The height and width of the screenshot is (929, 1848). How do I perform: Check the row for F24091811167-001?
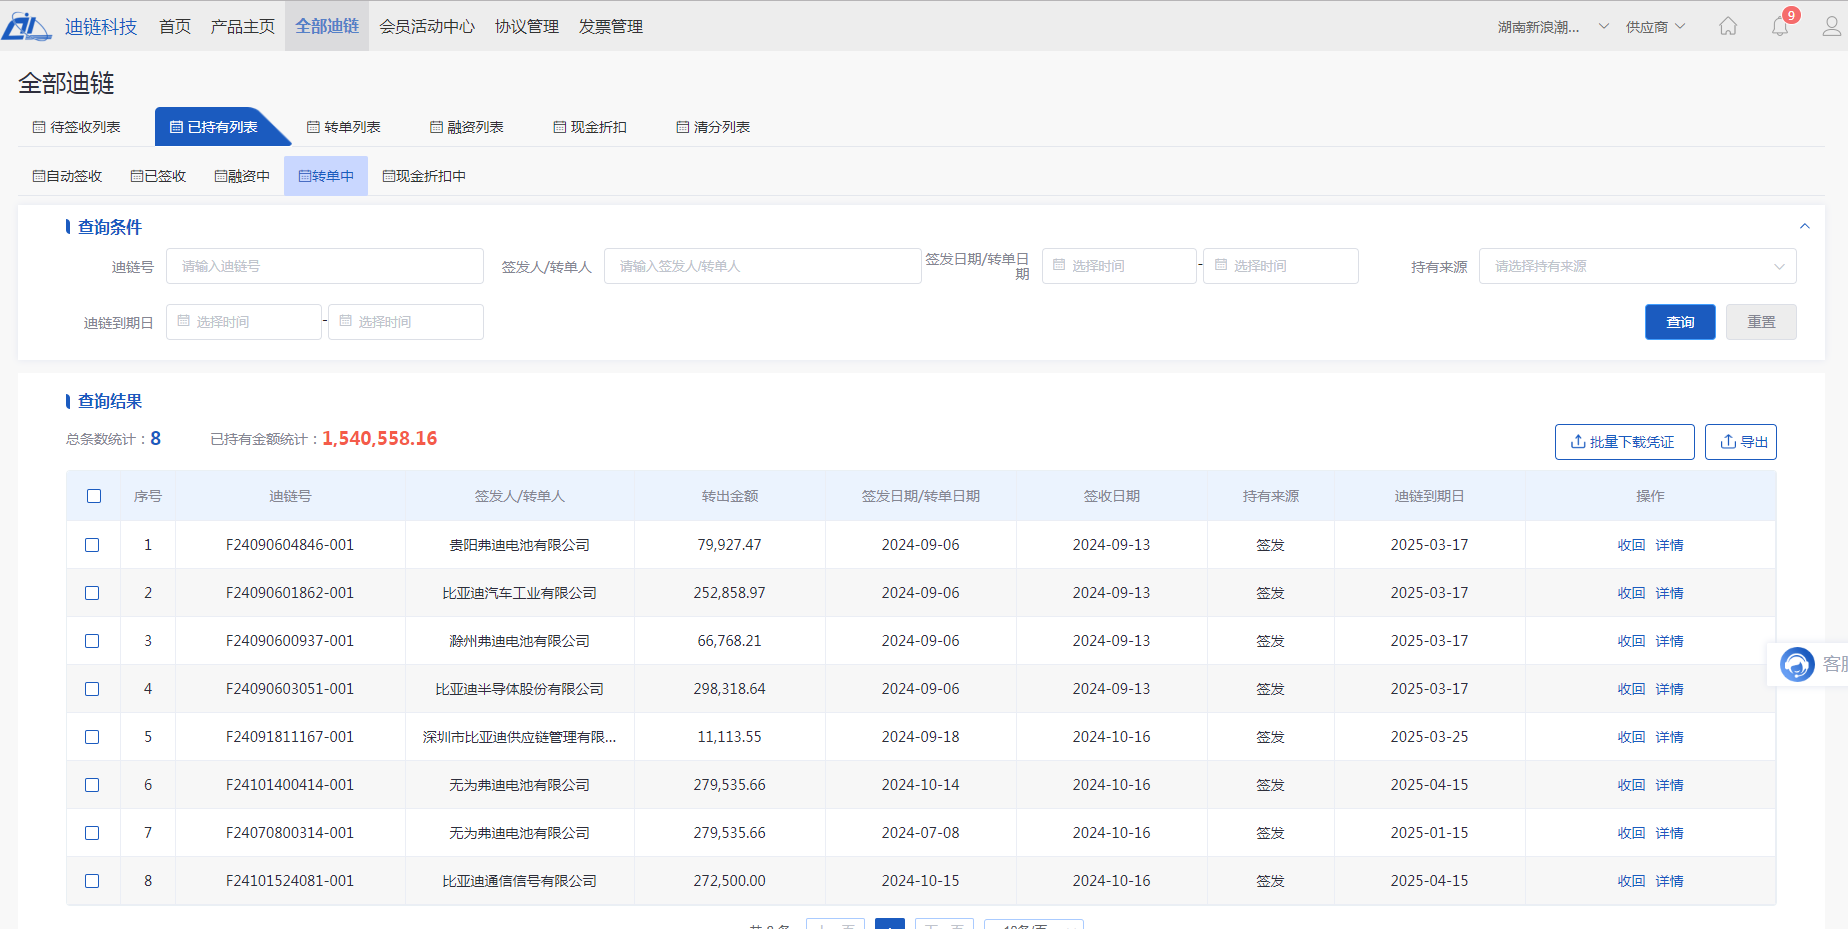point(92,737)
